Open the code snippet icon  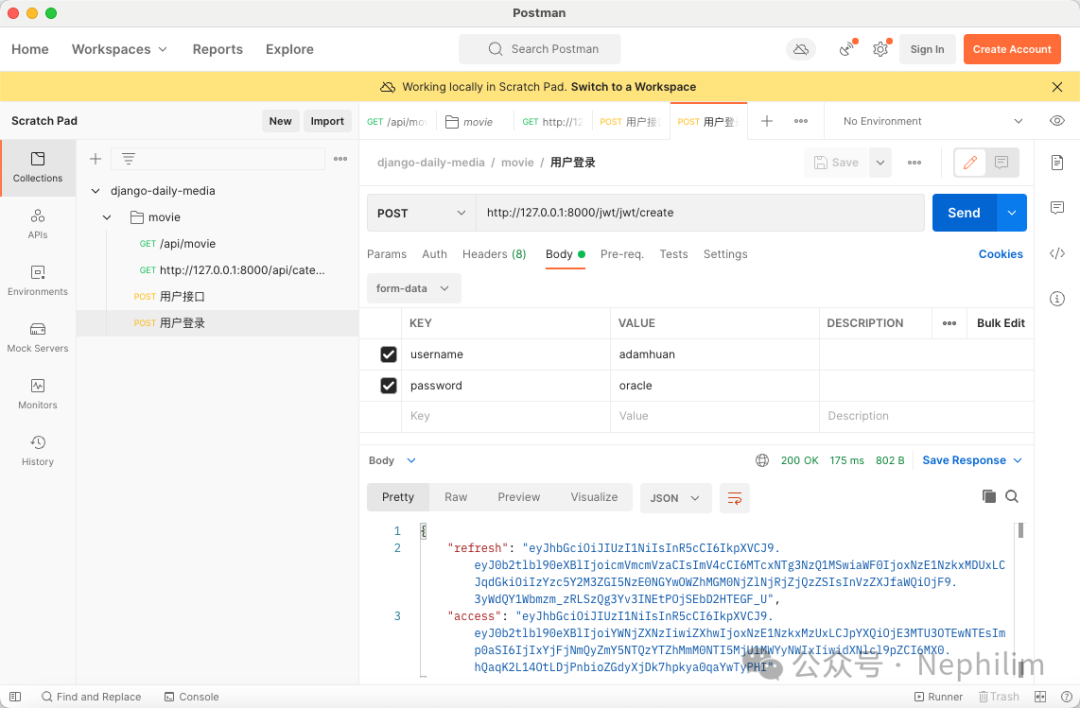pyautogui.click(x=1057, y=253)
